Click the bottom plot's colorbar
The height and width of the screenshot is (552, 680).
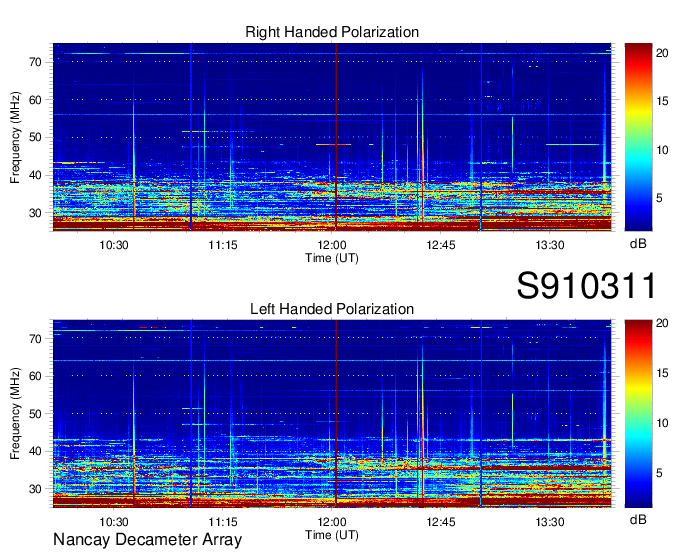(638, 414)
